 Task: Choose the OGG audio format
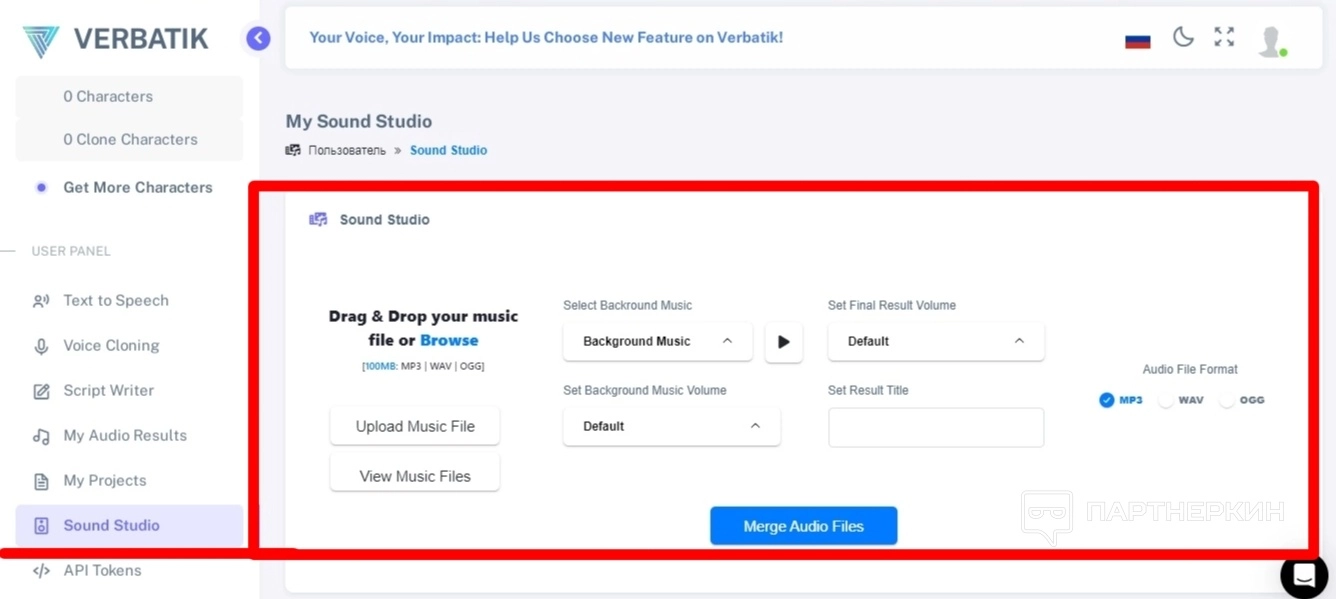pyautogui.click(x=1227, y=400)
